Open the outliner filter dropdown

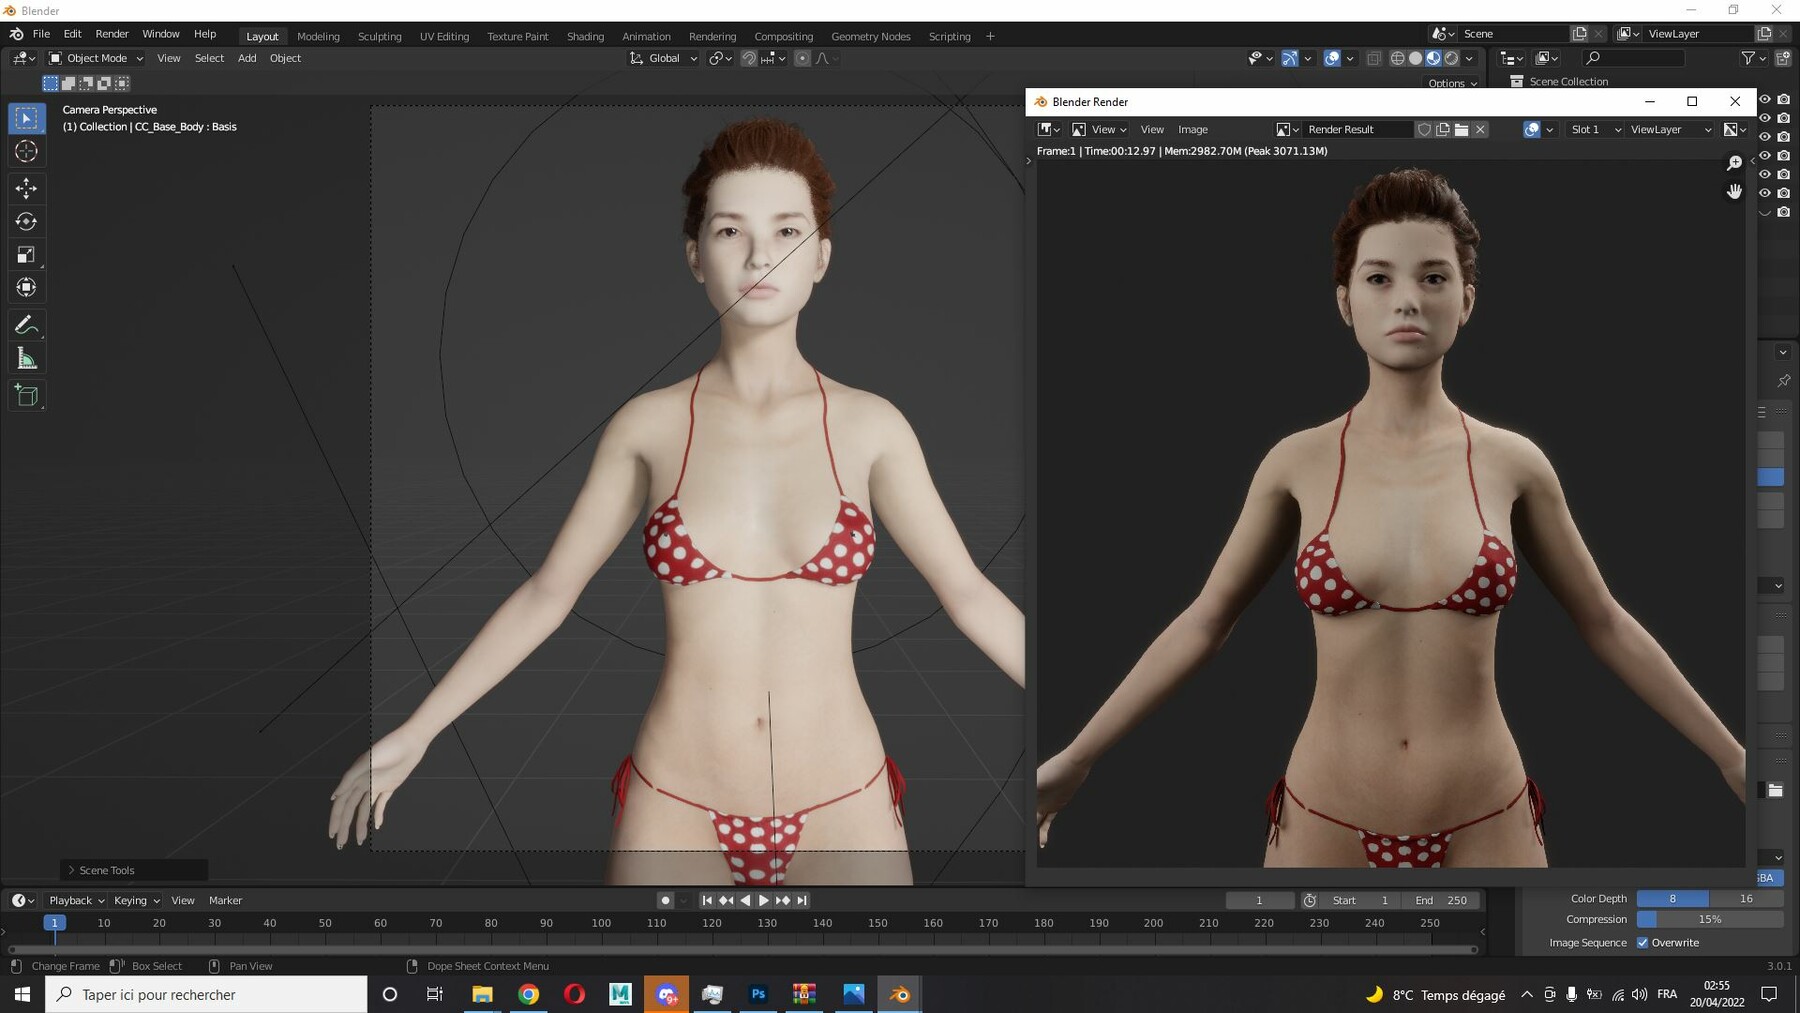point(1753,58)
